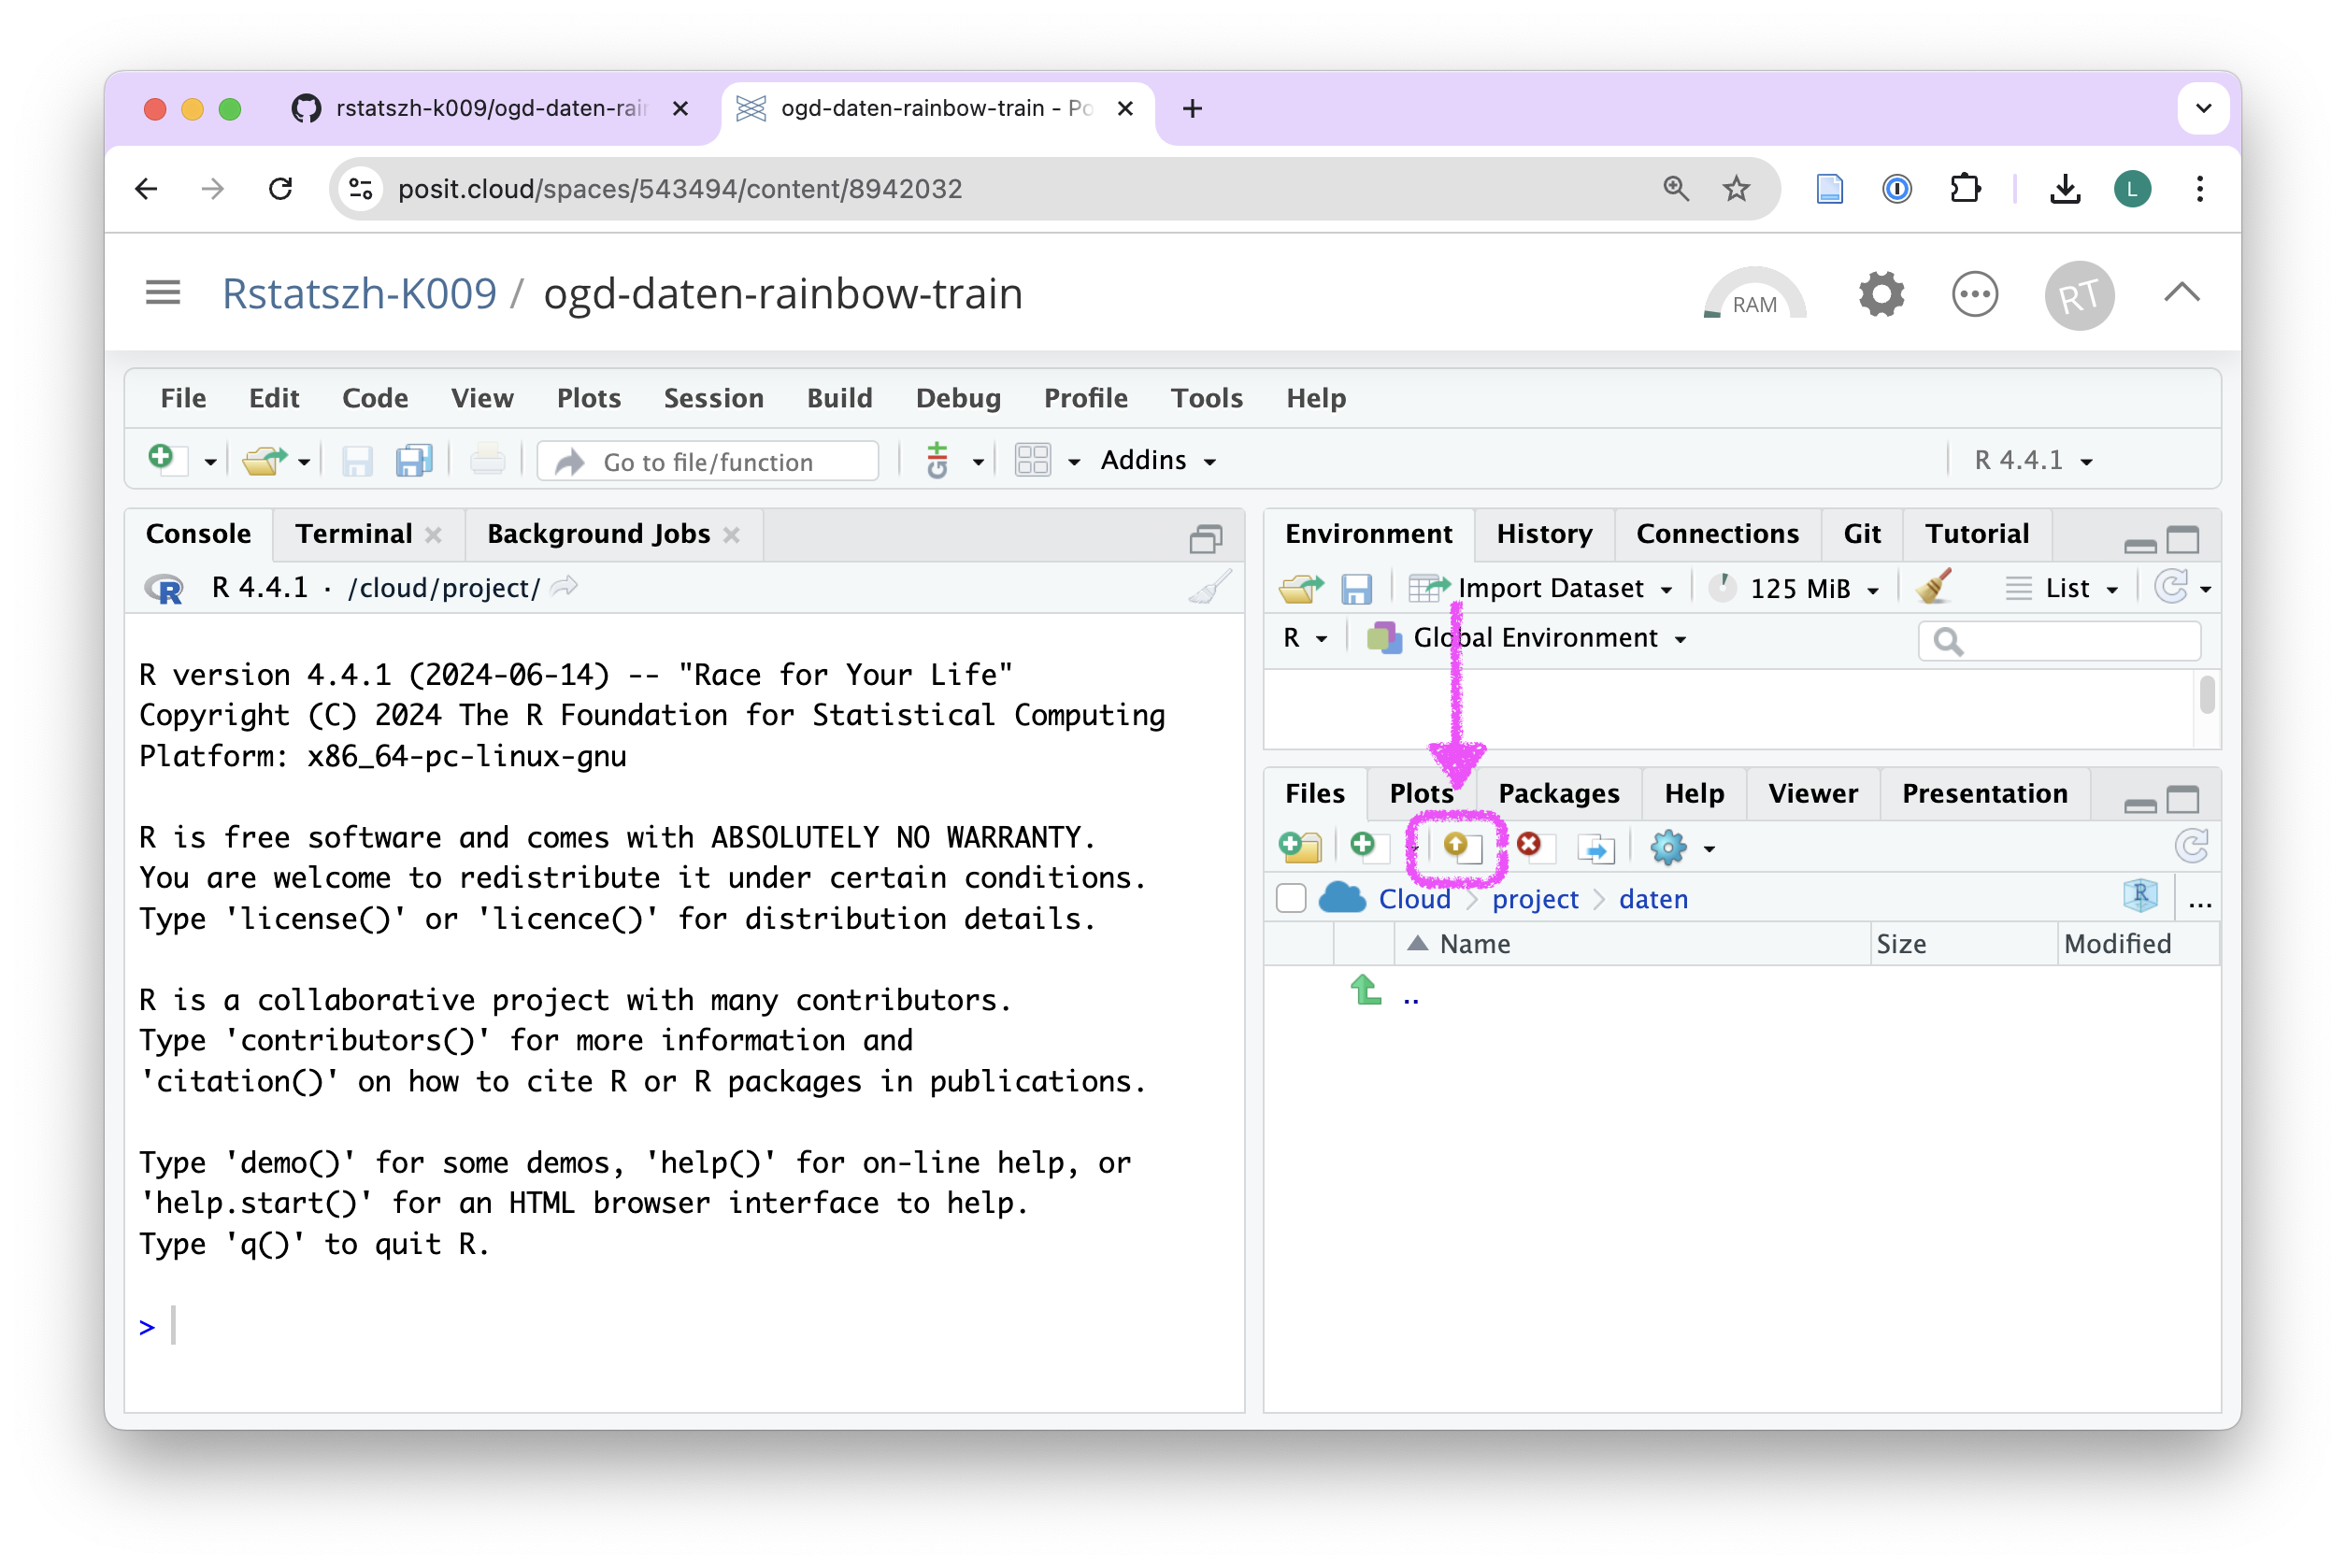Open the Tools menu
This screenshot has width=2346, height=1568.
1206,398
